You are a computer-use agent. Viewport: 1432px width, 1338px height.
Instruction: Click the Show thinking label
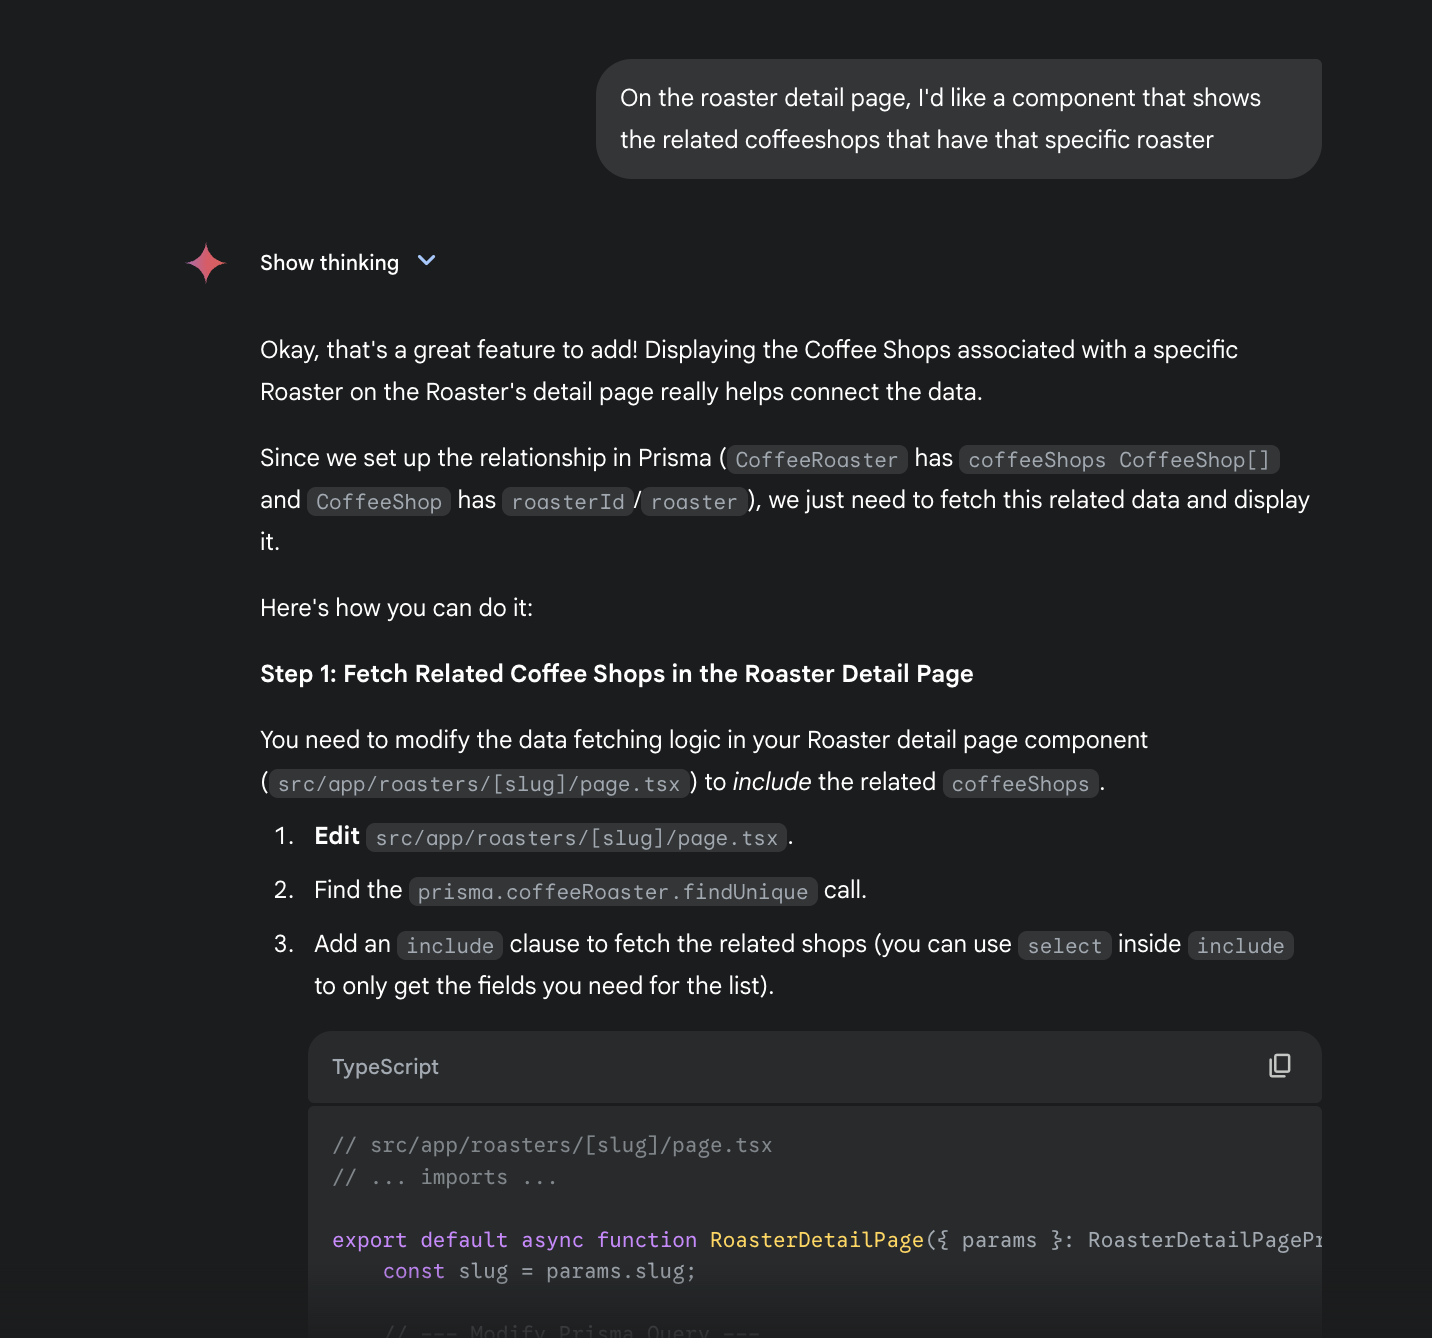pyautogui.click(x=329, y=263)
